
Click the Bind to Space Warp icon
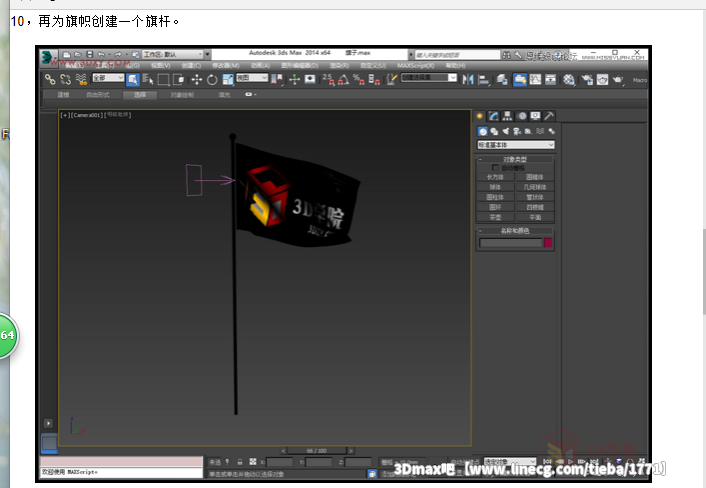pos(81,80)
